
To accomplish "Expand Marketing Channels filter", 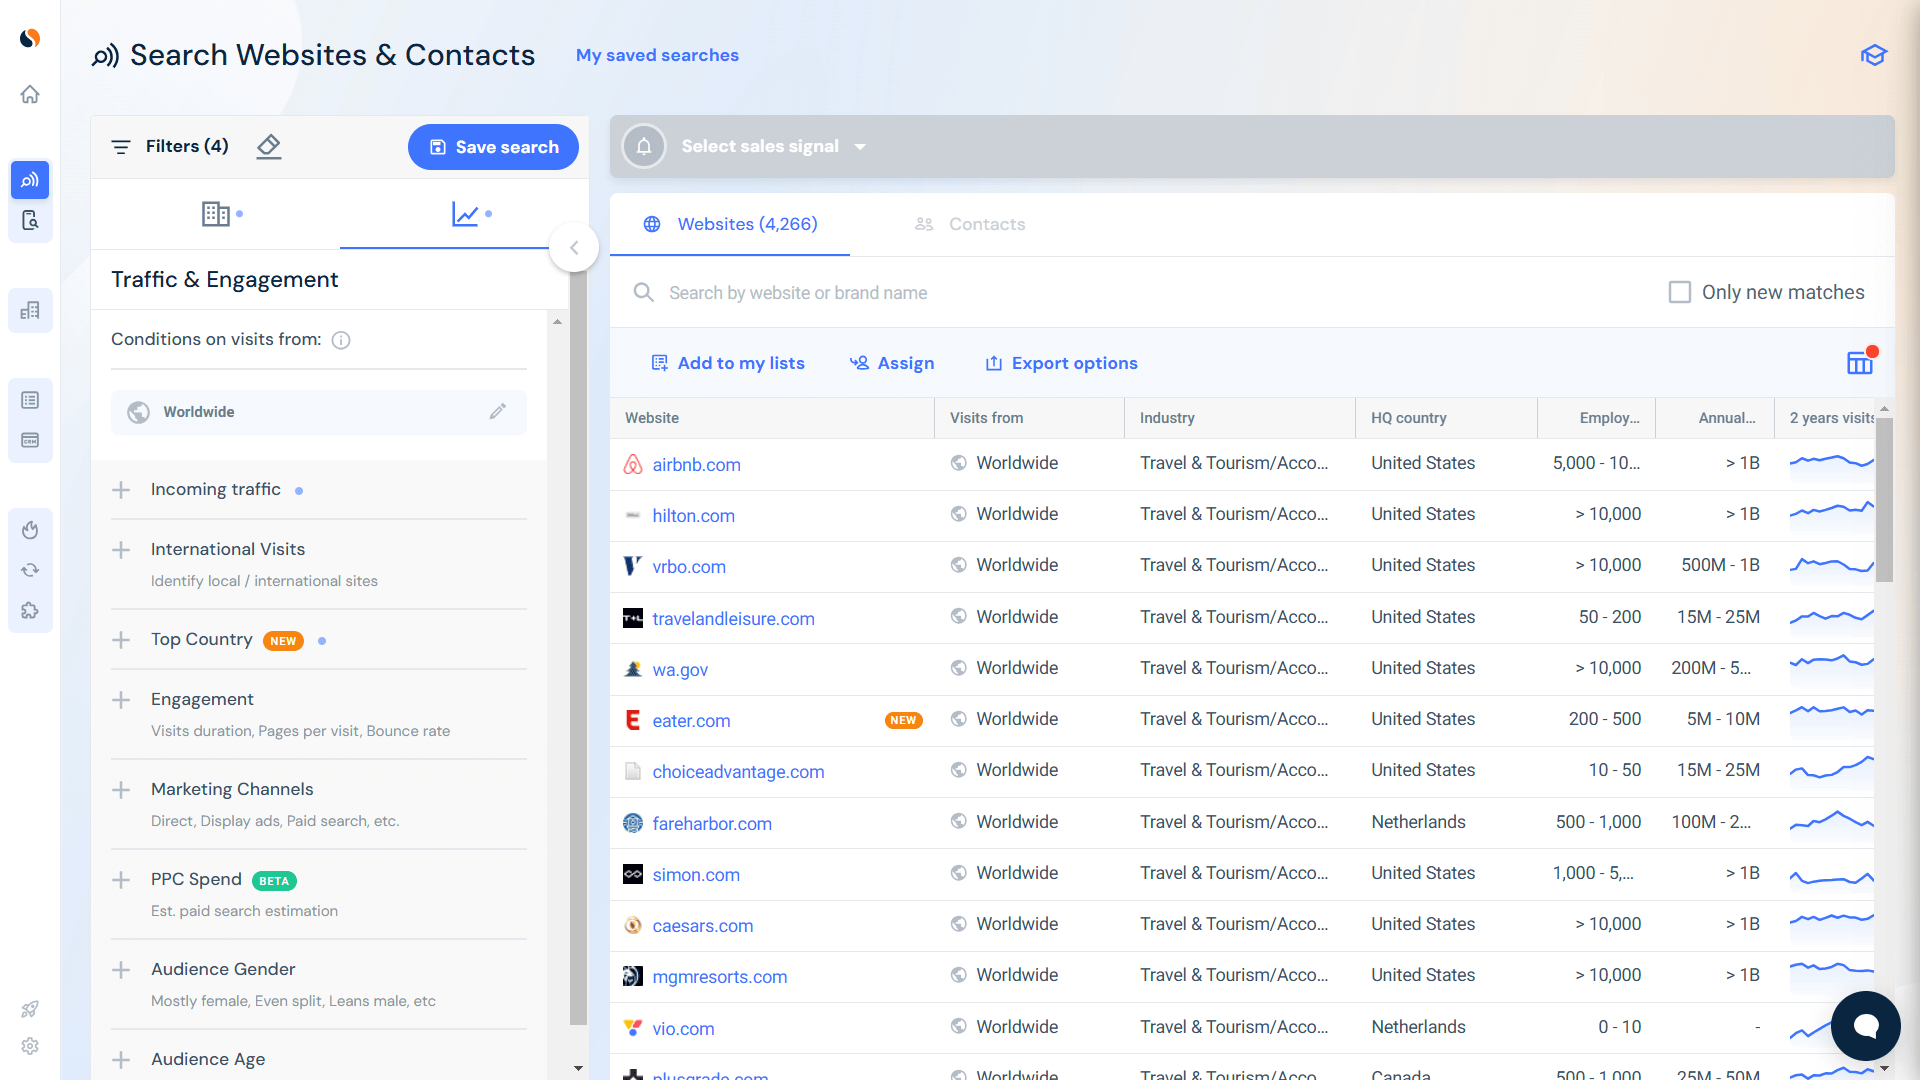I will pos(121,790).
